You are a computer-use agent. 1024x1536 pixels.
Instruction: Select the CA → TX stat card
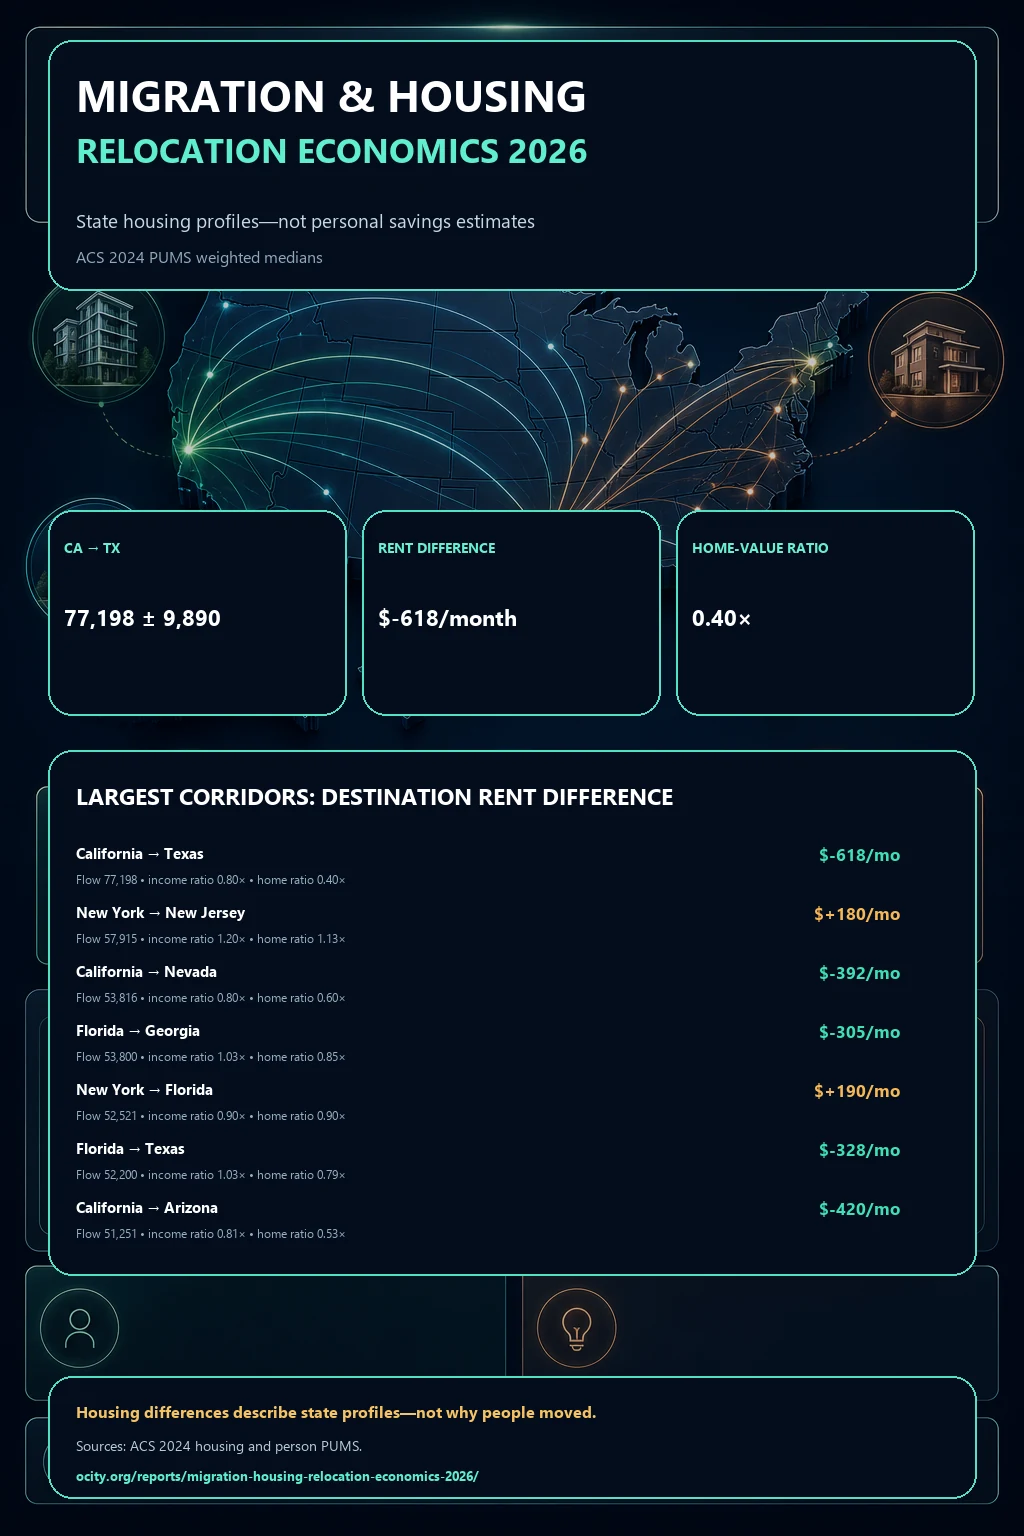click(x=197, y=613)
